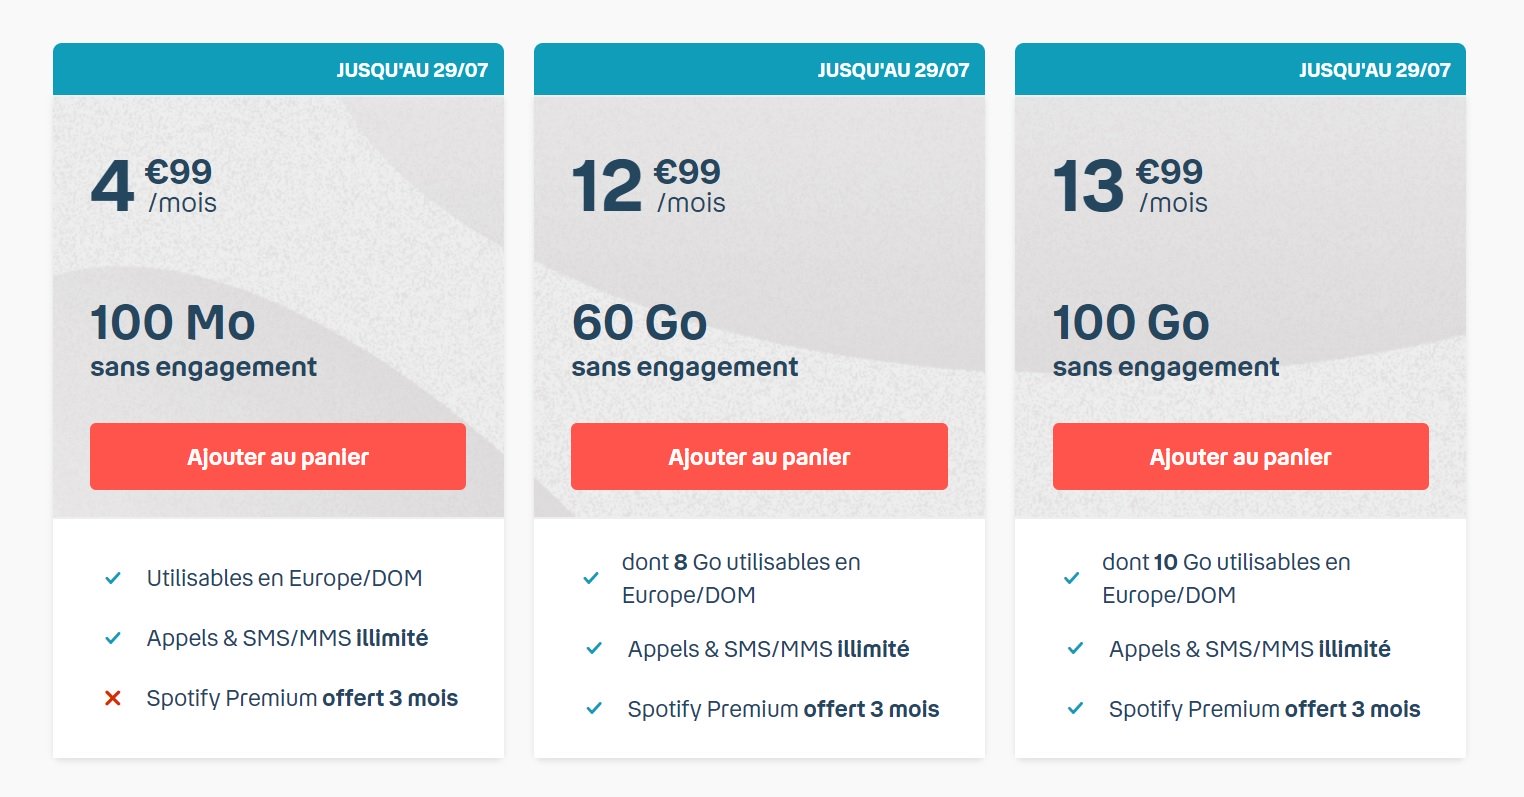Add the 60 Go plan to cart
1524x797 pixels.
[x=759, y=457]
